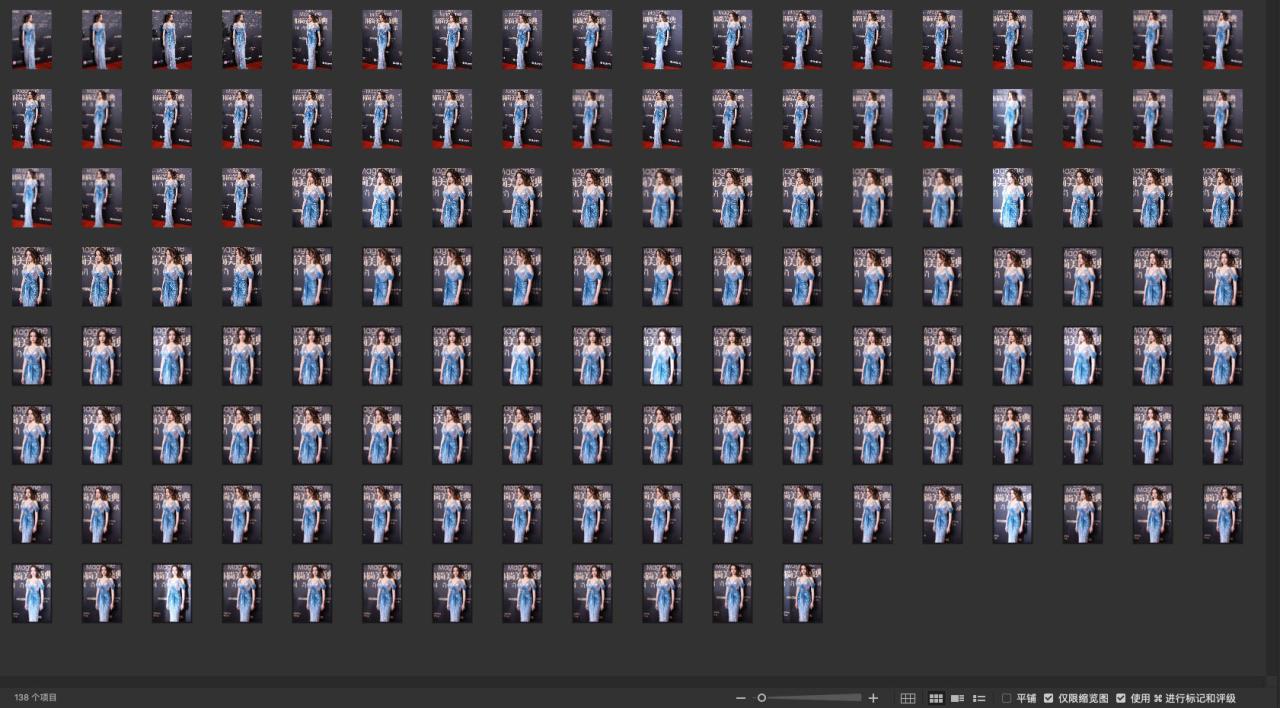Select the first thumbnail in the bottom row
The image size is (1280, 708).
(x=32, y=593)
